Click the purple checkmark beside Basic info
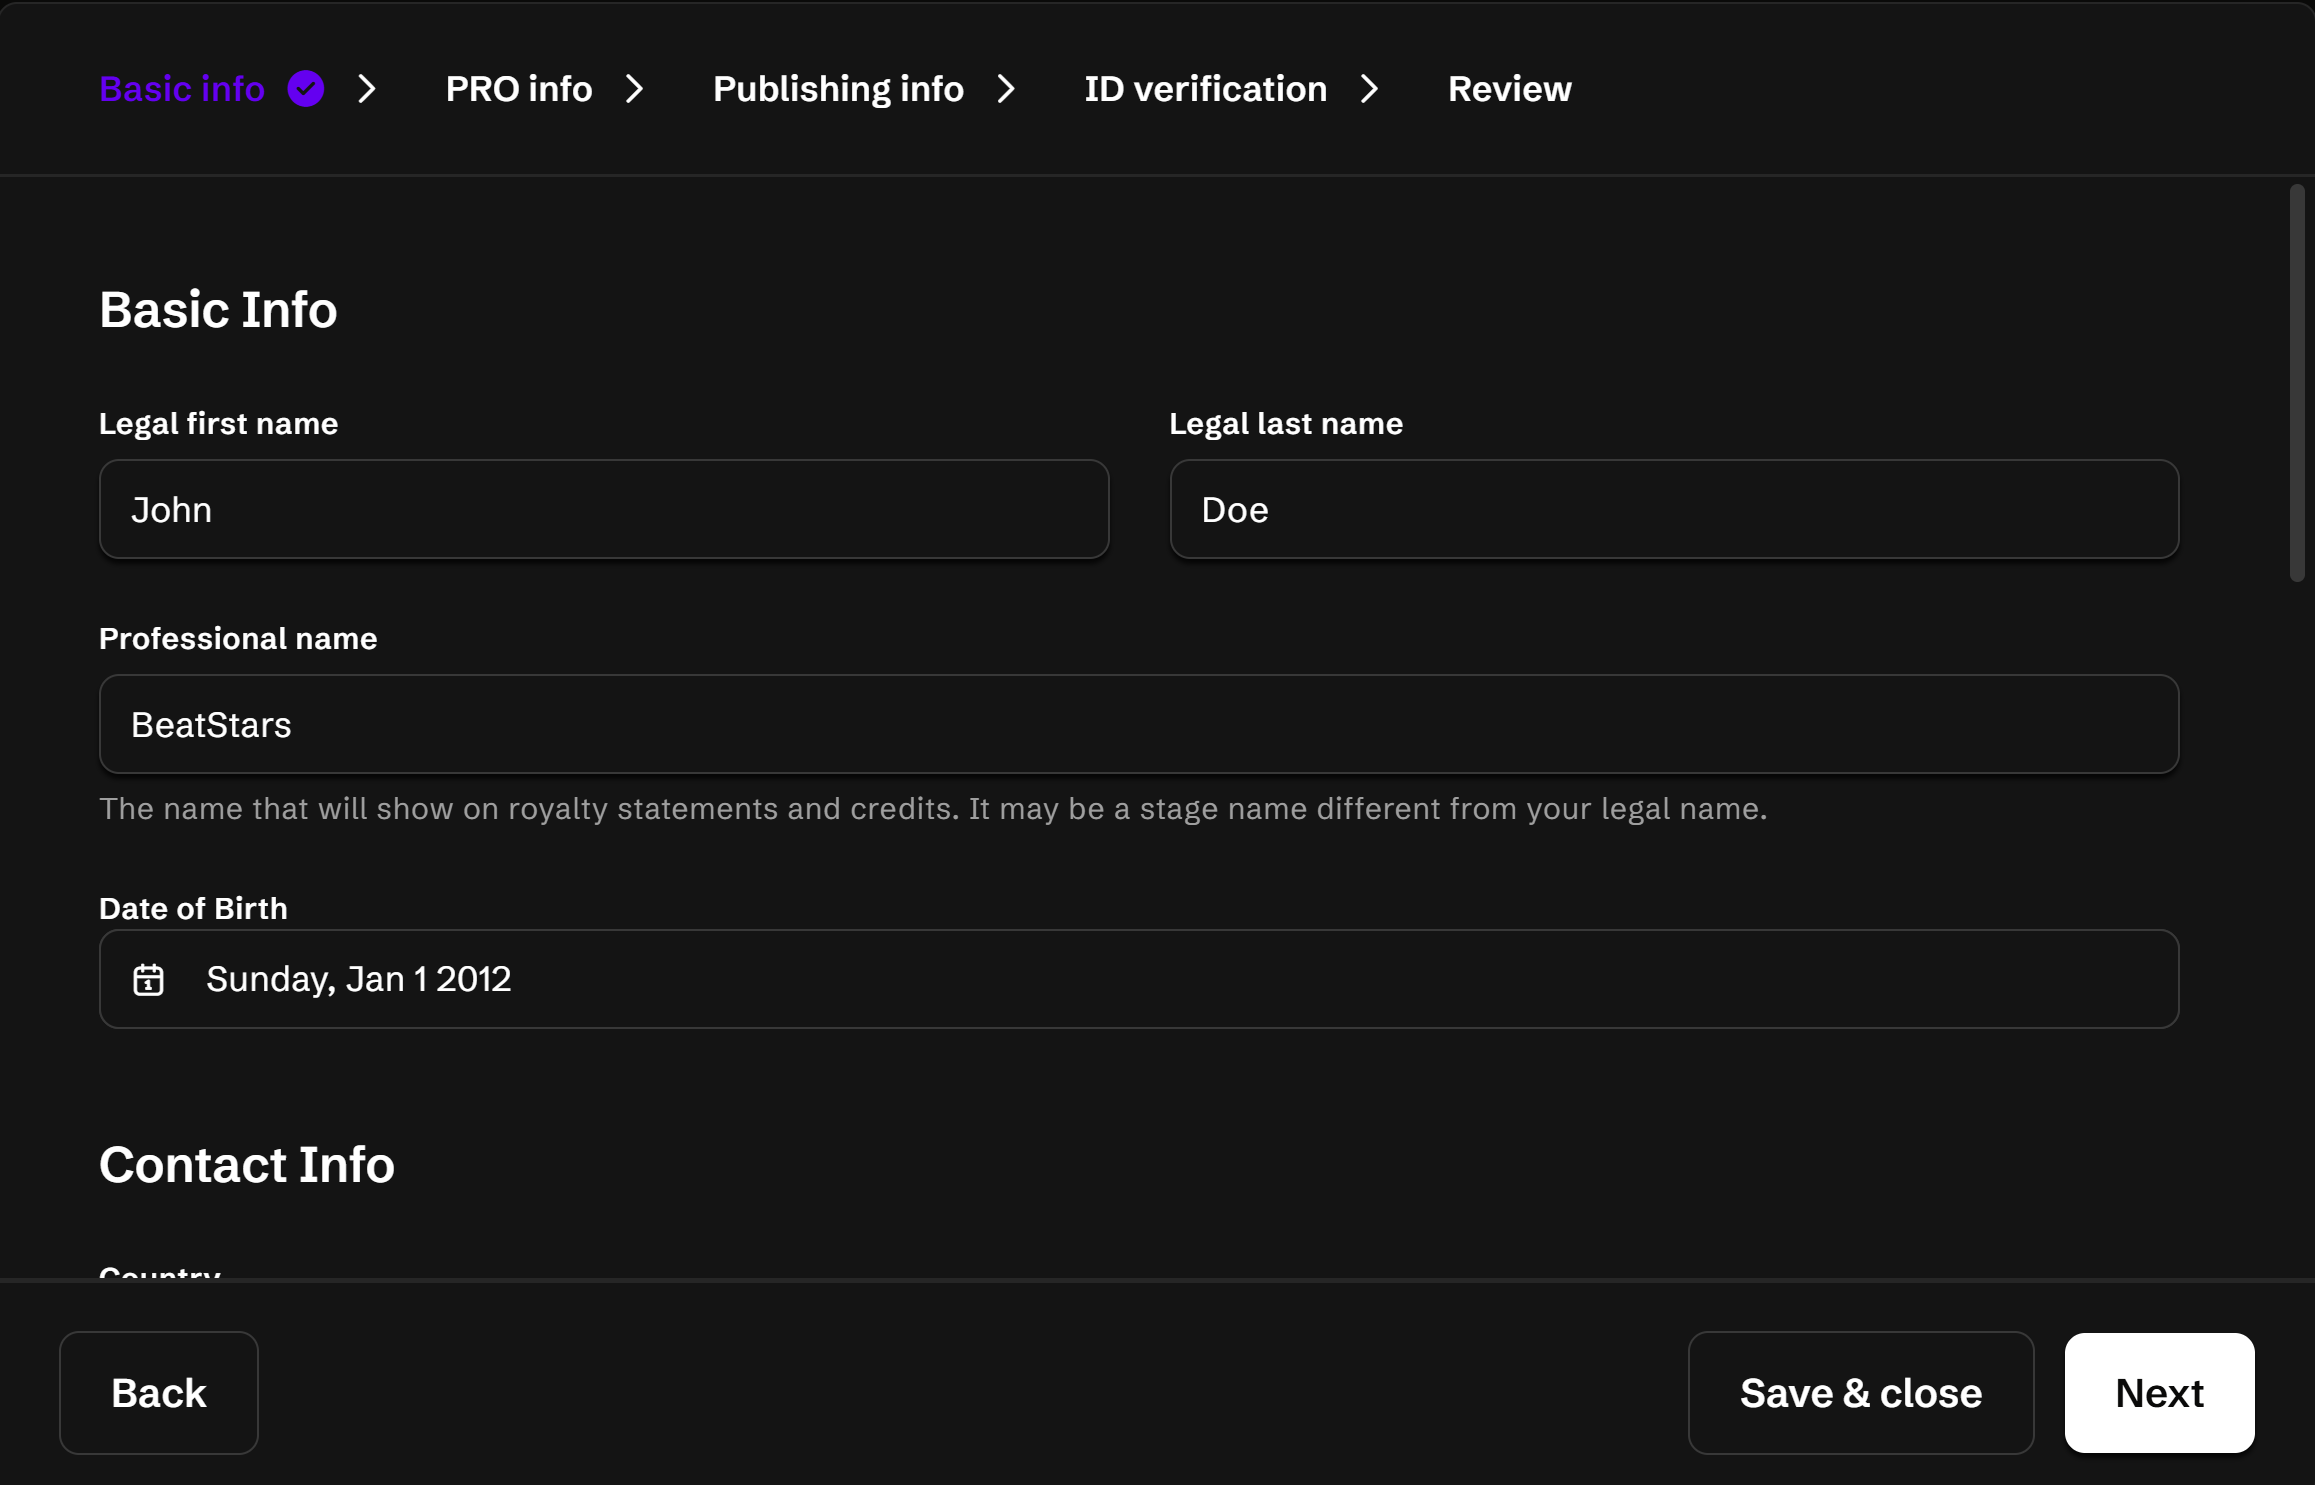The height and width of the screenshot is (1485, 2315). (x=306, y=89)
